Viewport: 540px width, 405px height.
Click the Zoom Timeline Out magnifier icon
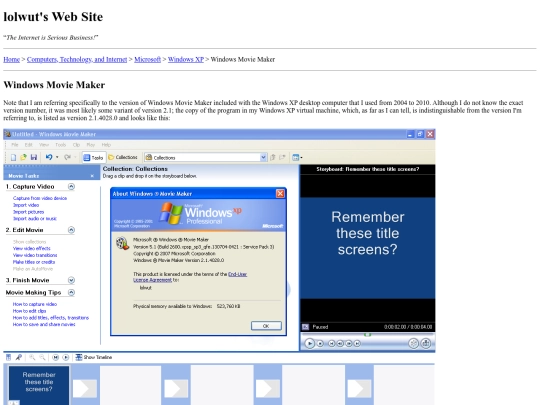(42, 357)
